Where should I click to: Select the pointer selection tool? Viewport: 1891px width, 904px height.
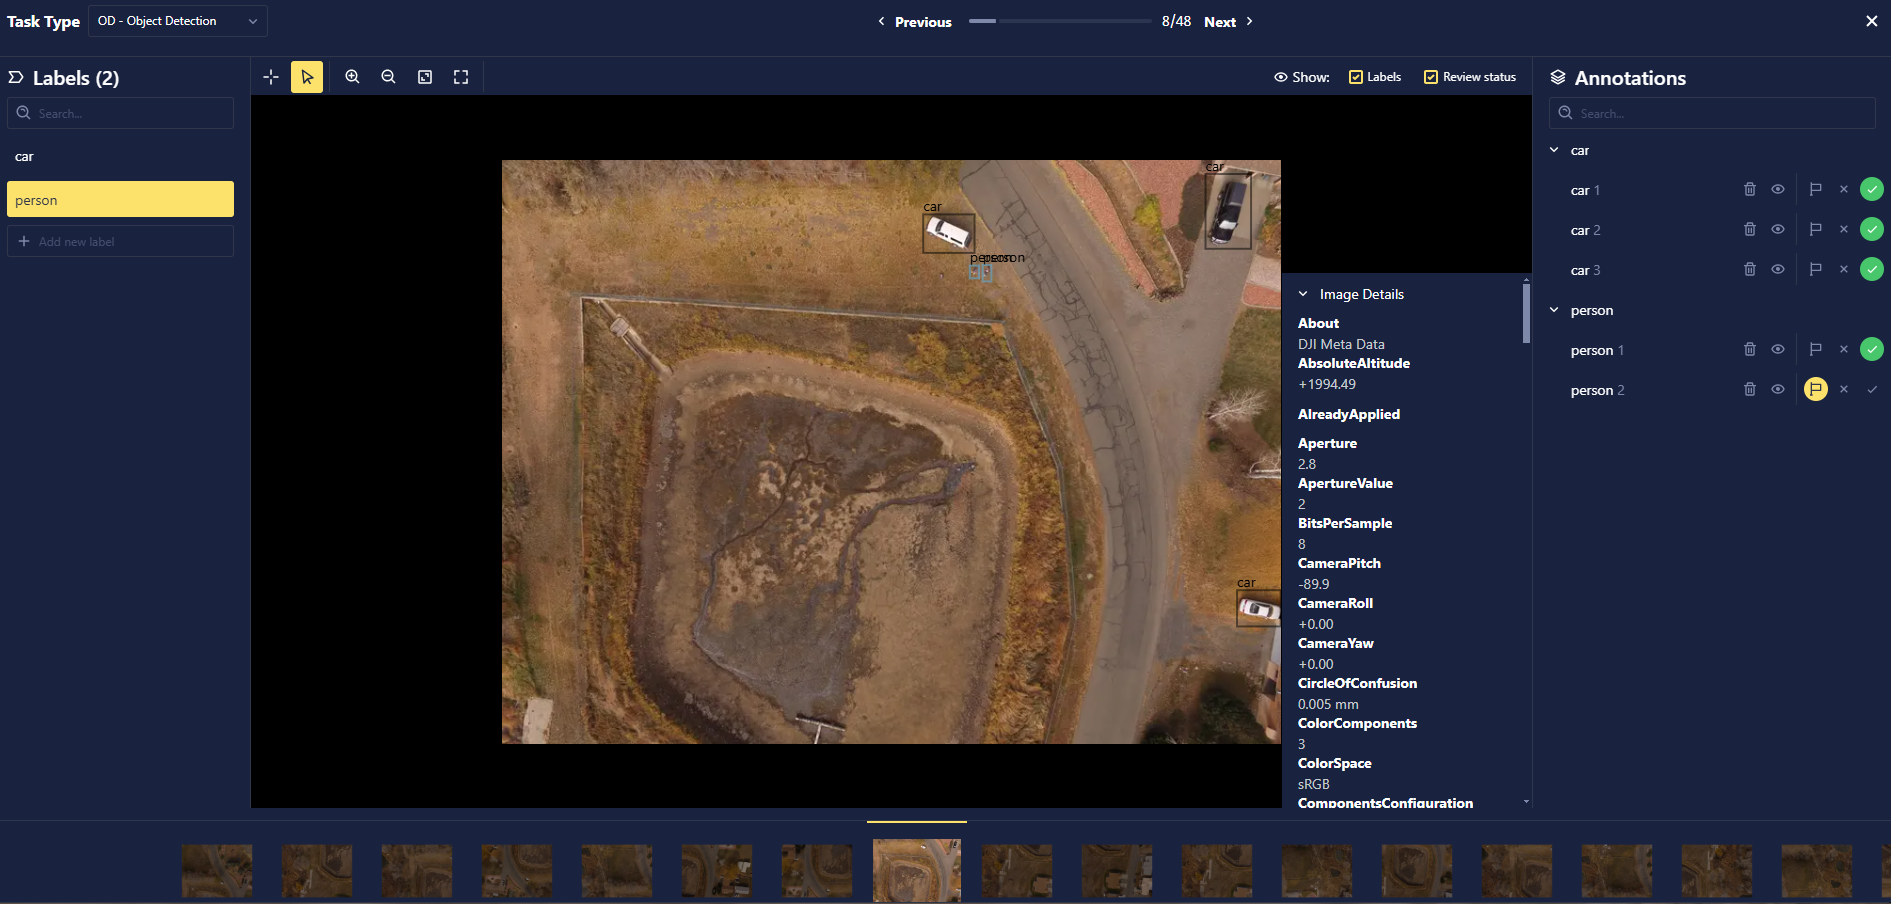307,77
